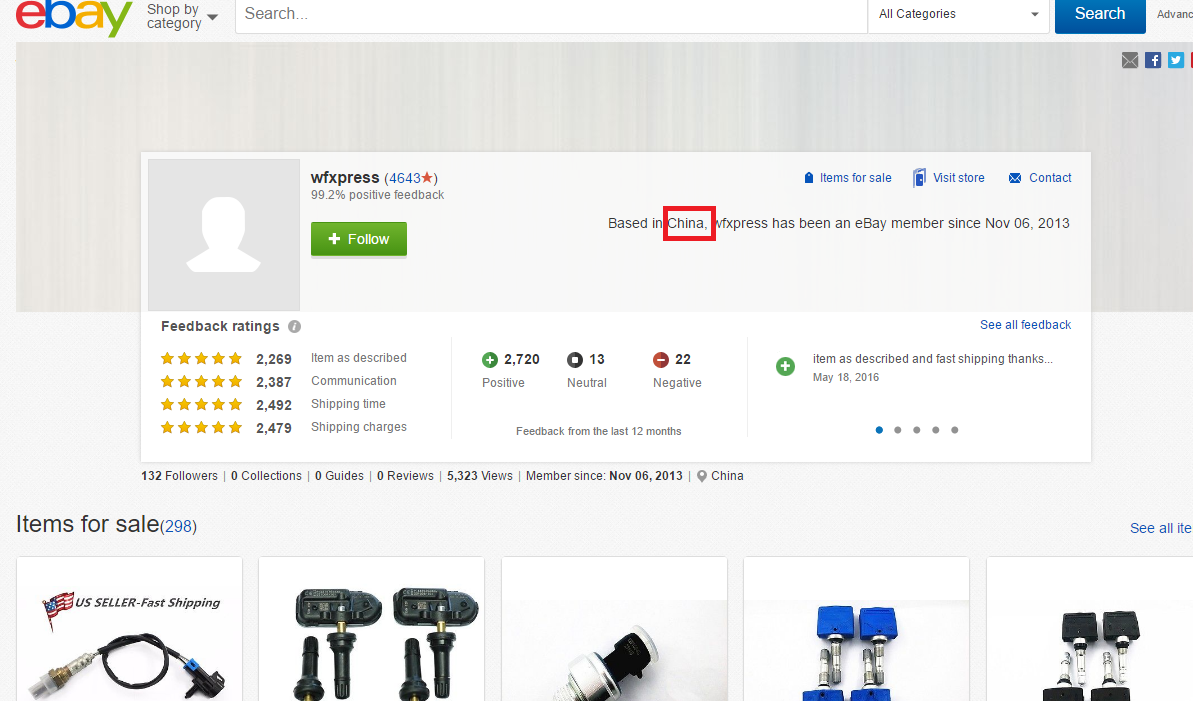Click the 0 Reviews text
1193x701 pixels.
pyautogui.click(x=406, y=476)
